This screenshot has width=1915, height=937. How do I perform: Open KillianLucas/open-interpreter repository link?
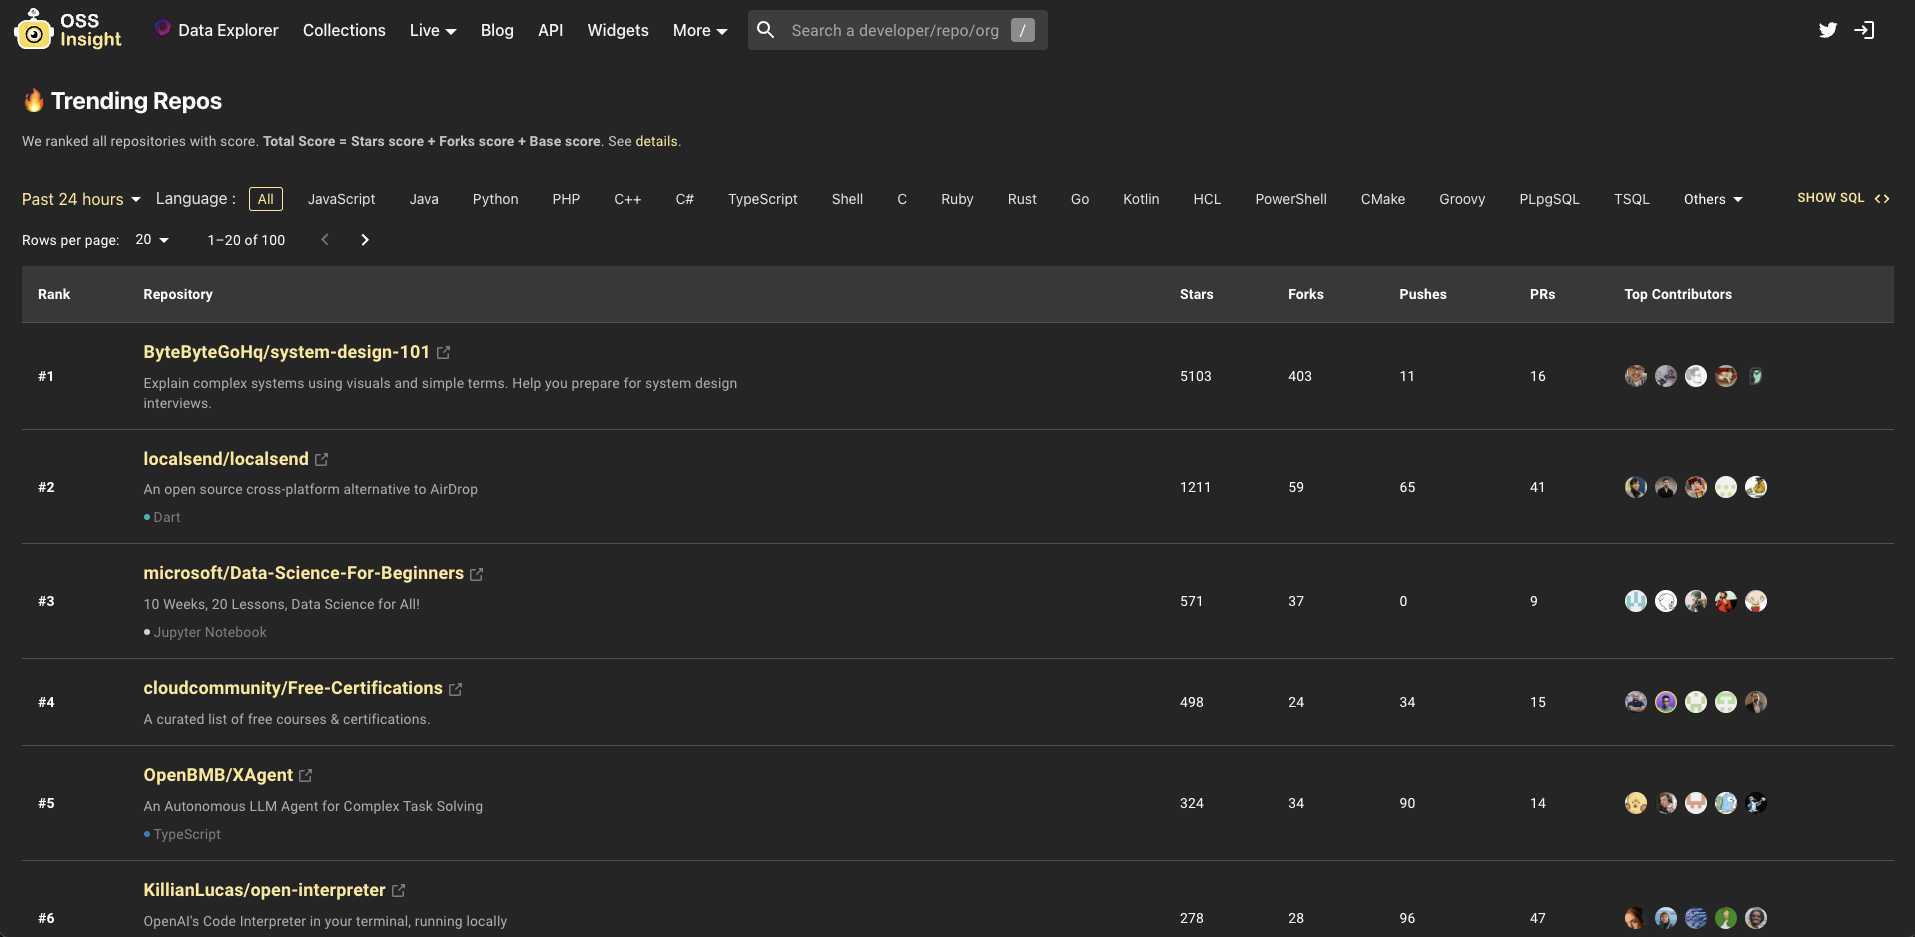264,890
